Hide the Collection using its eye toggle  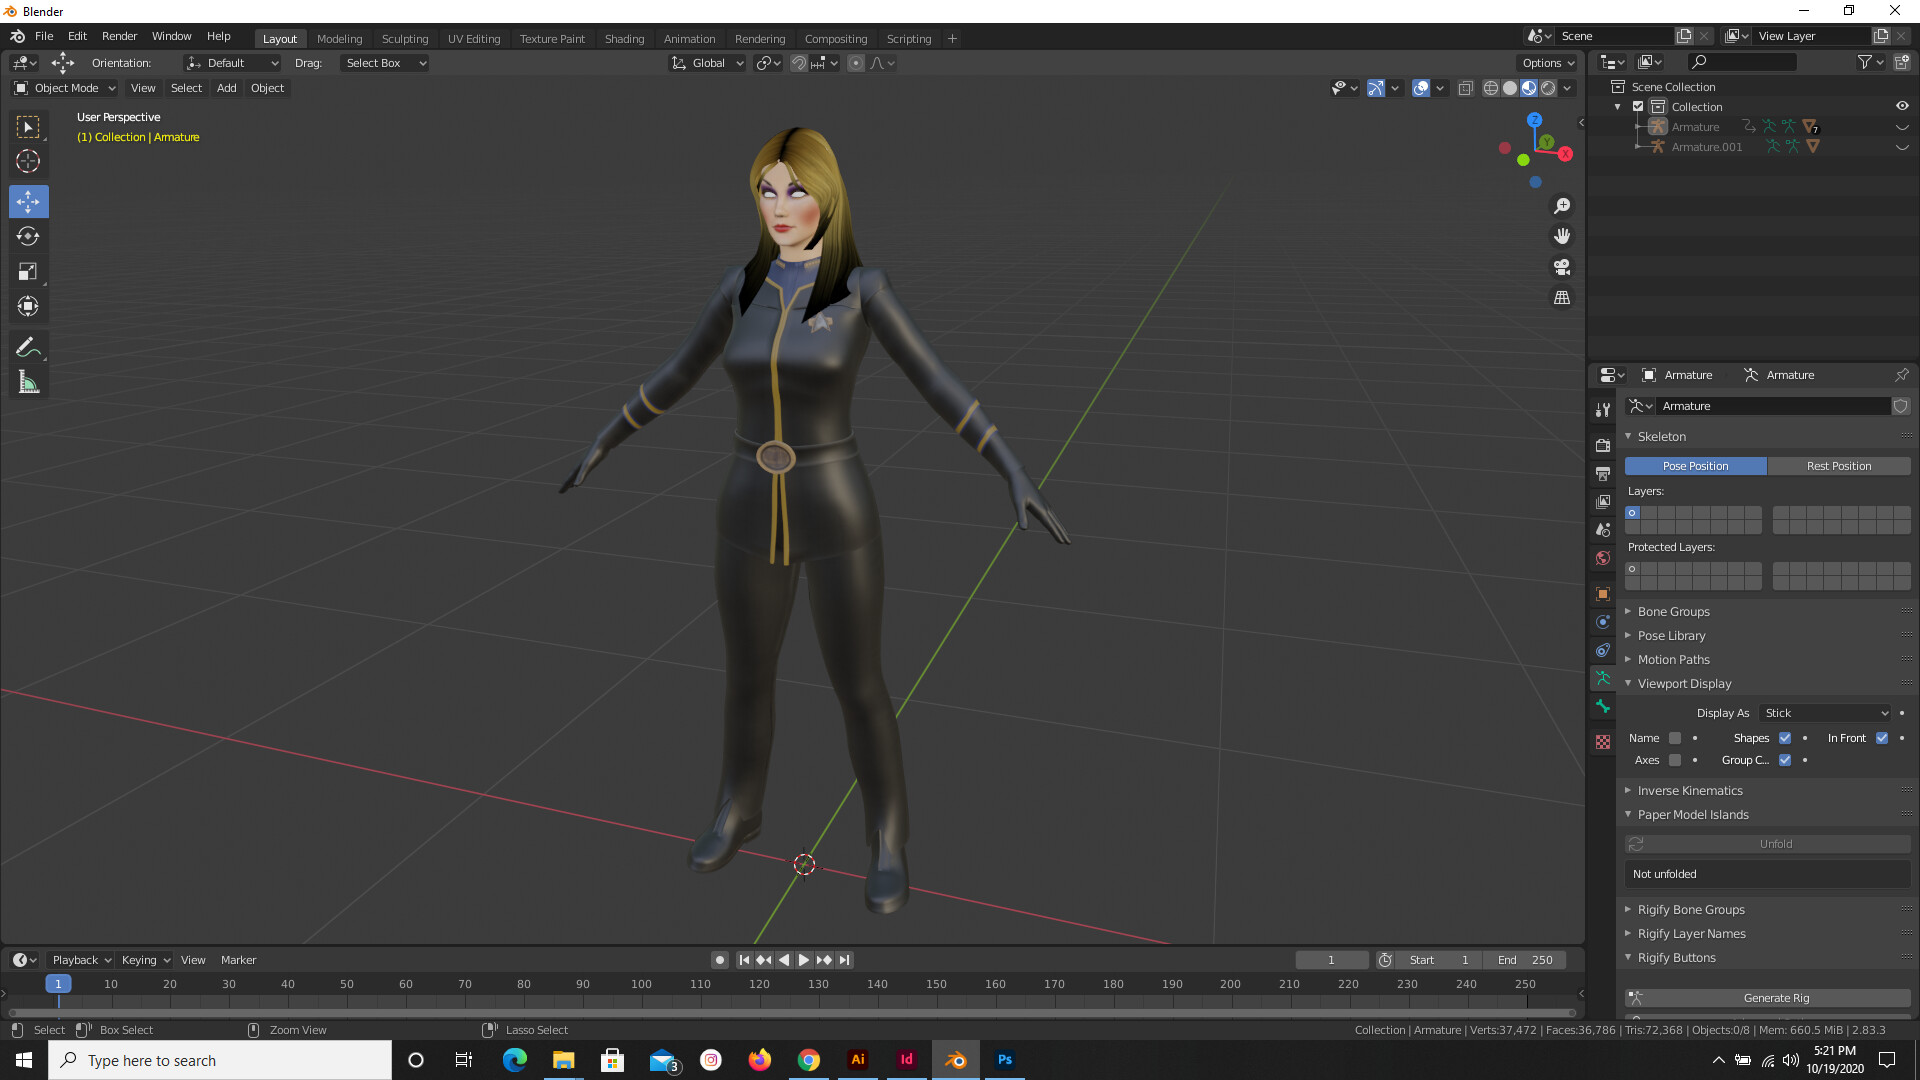pos(1902,106)
